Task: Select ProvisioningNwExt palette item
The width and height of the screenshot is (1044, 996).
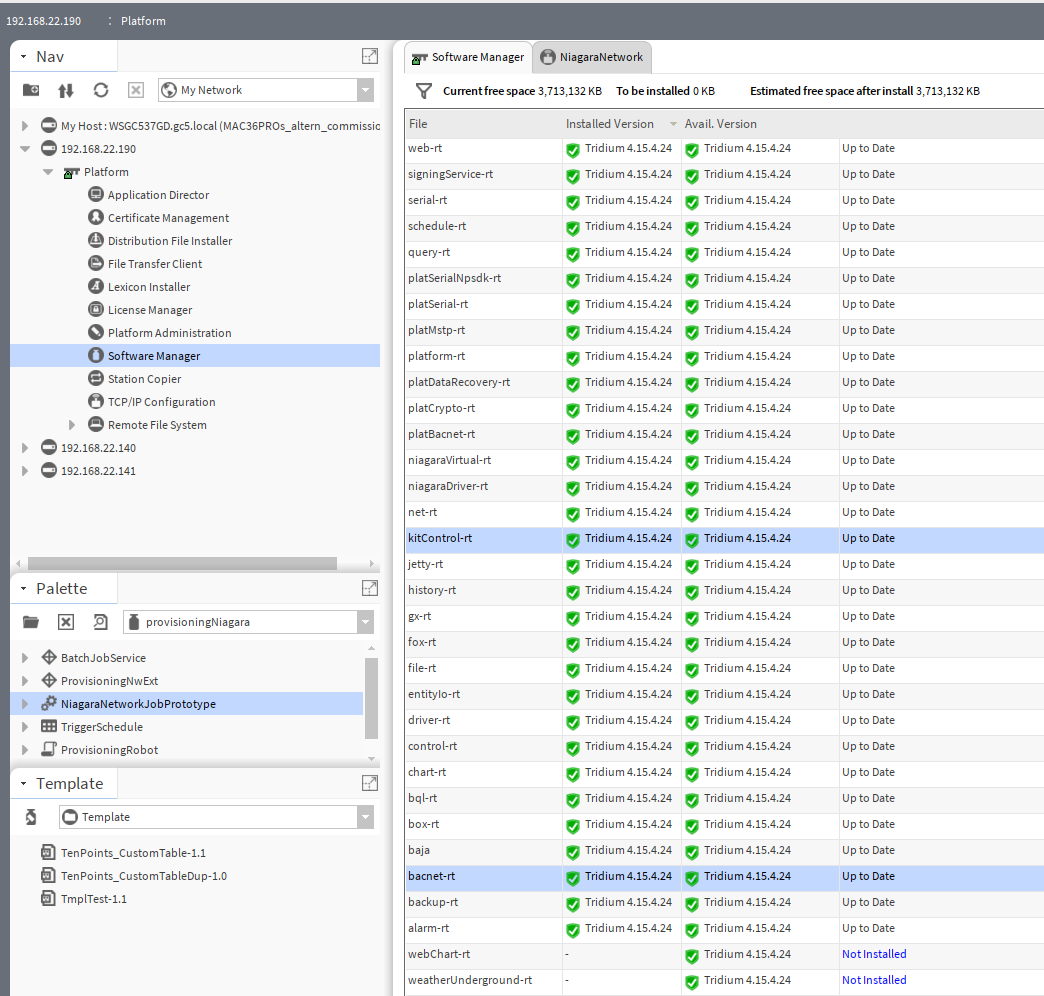Action: (x=109, y=681)
